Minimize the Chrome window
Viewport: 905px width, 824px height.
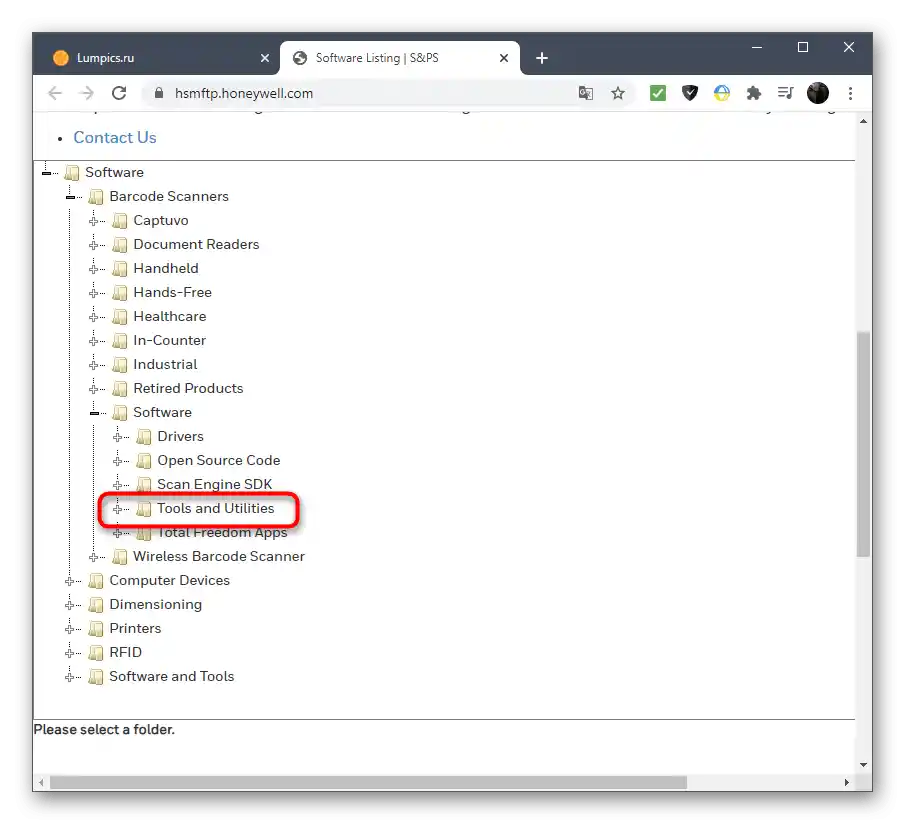(x=757, y=47)
